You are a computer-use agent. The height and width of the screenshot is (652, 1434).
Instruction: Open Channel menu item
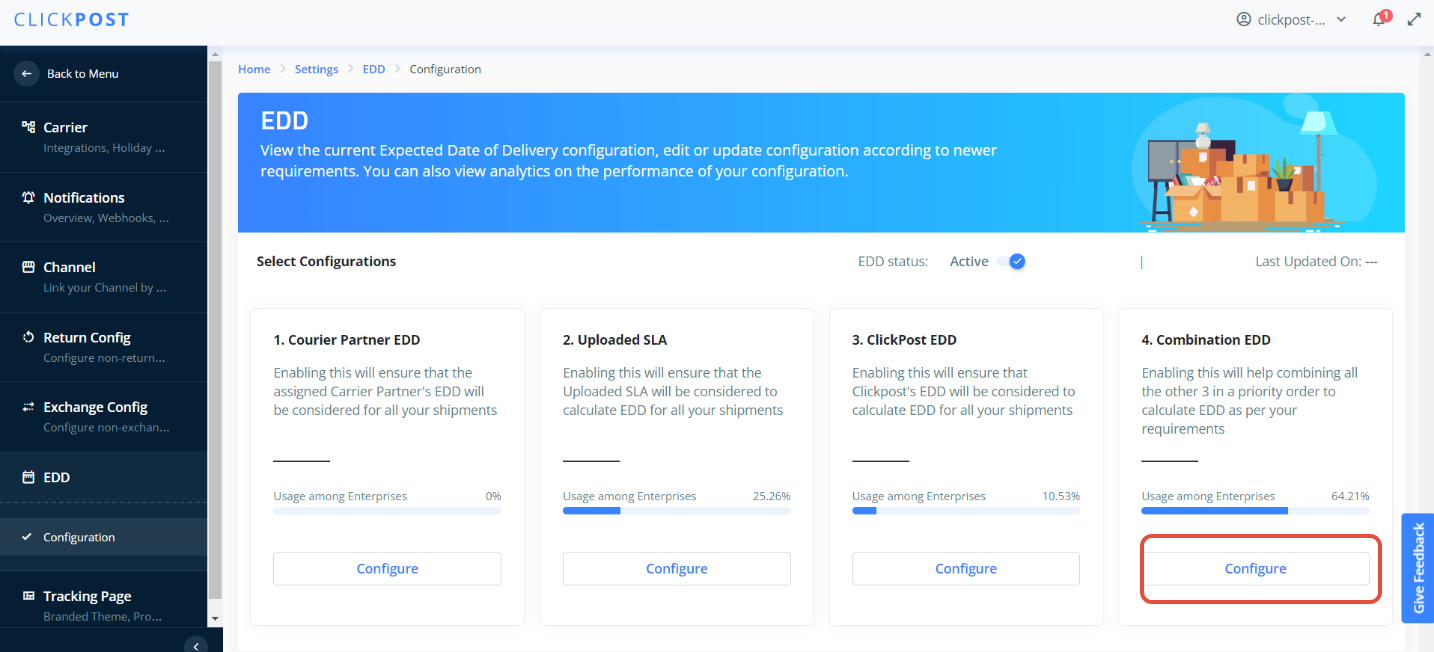click(x=104, y=277)
